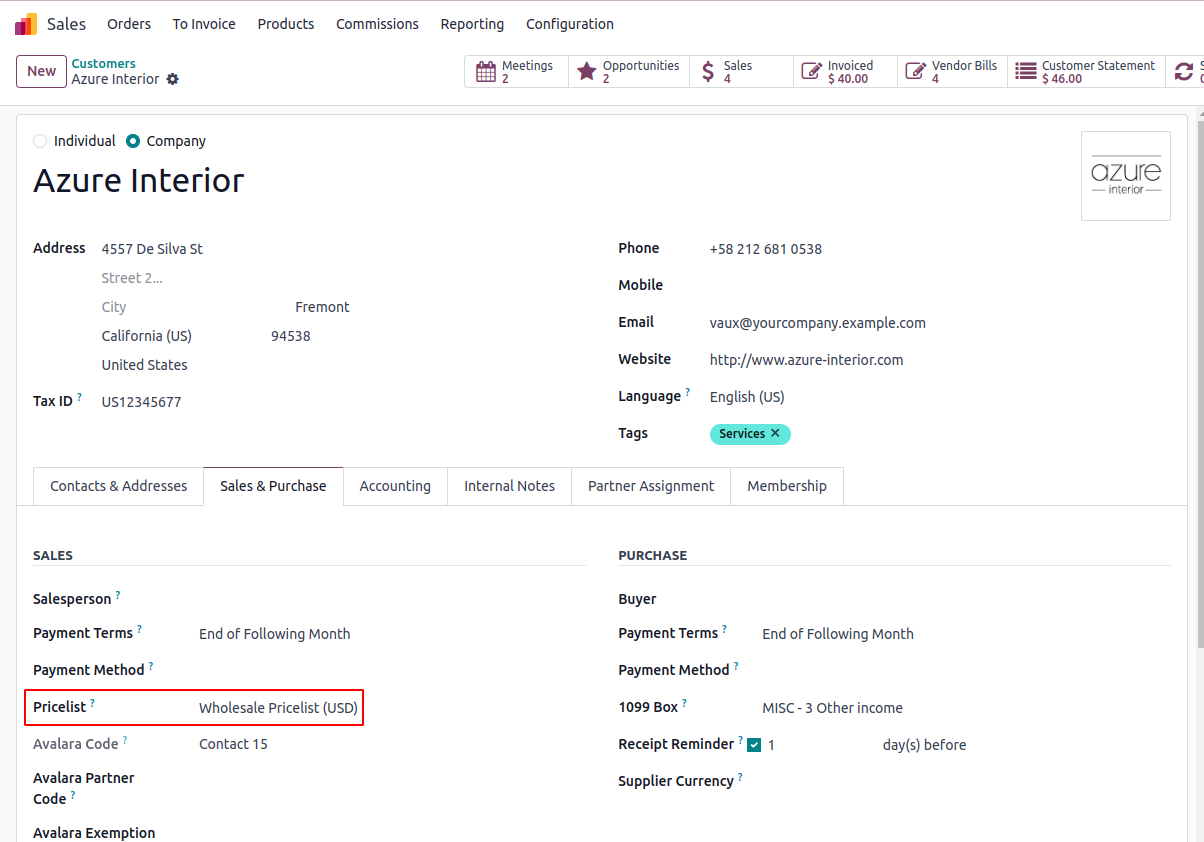Switch to the Membership tab
Screen dimensions: 1204x842
point(787,486)
